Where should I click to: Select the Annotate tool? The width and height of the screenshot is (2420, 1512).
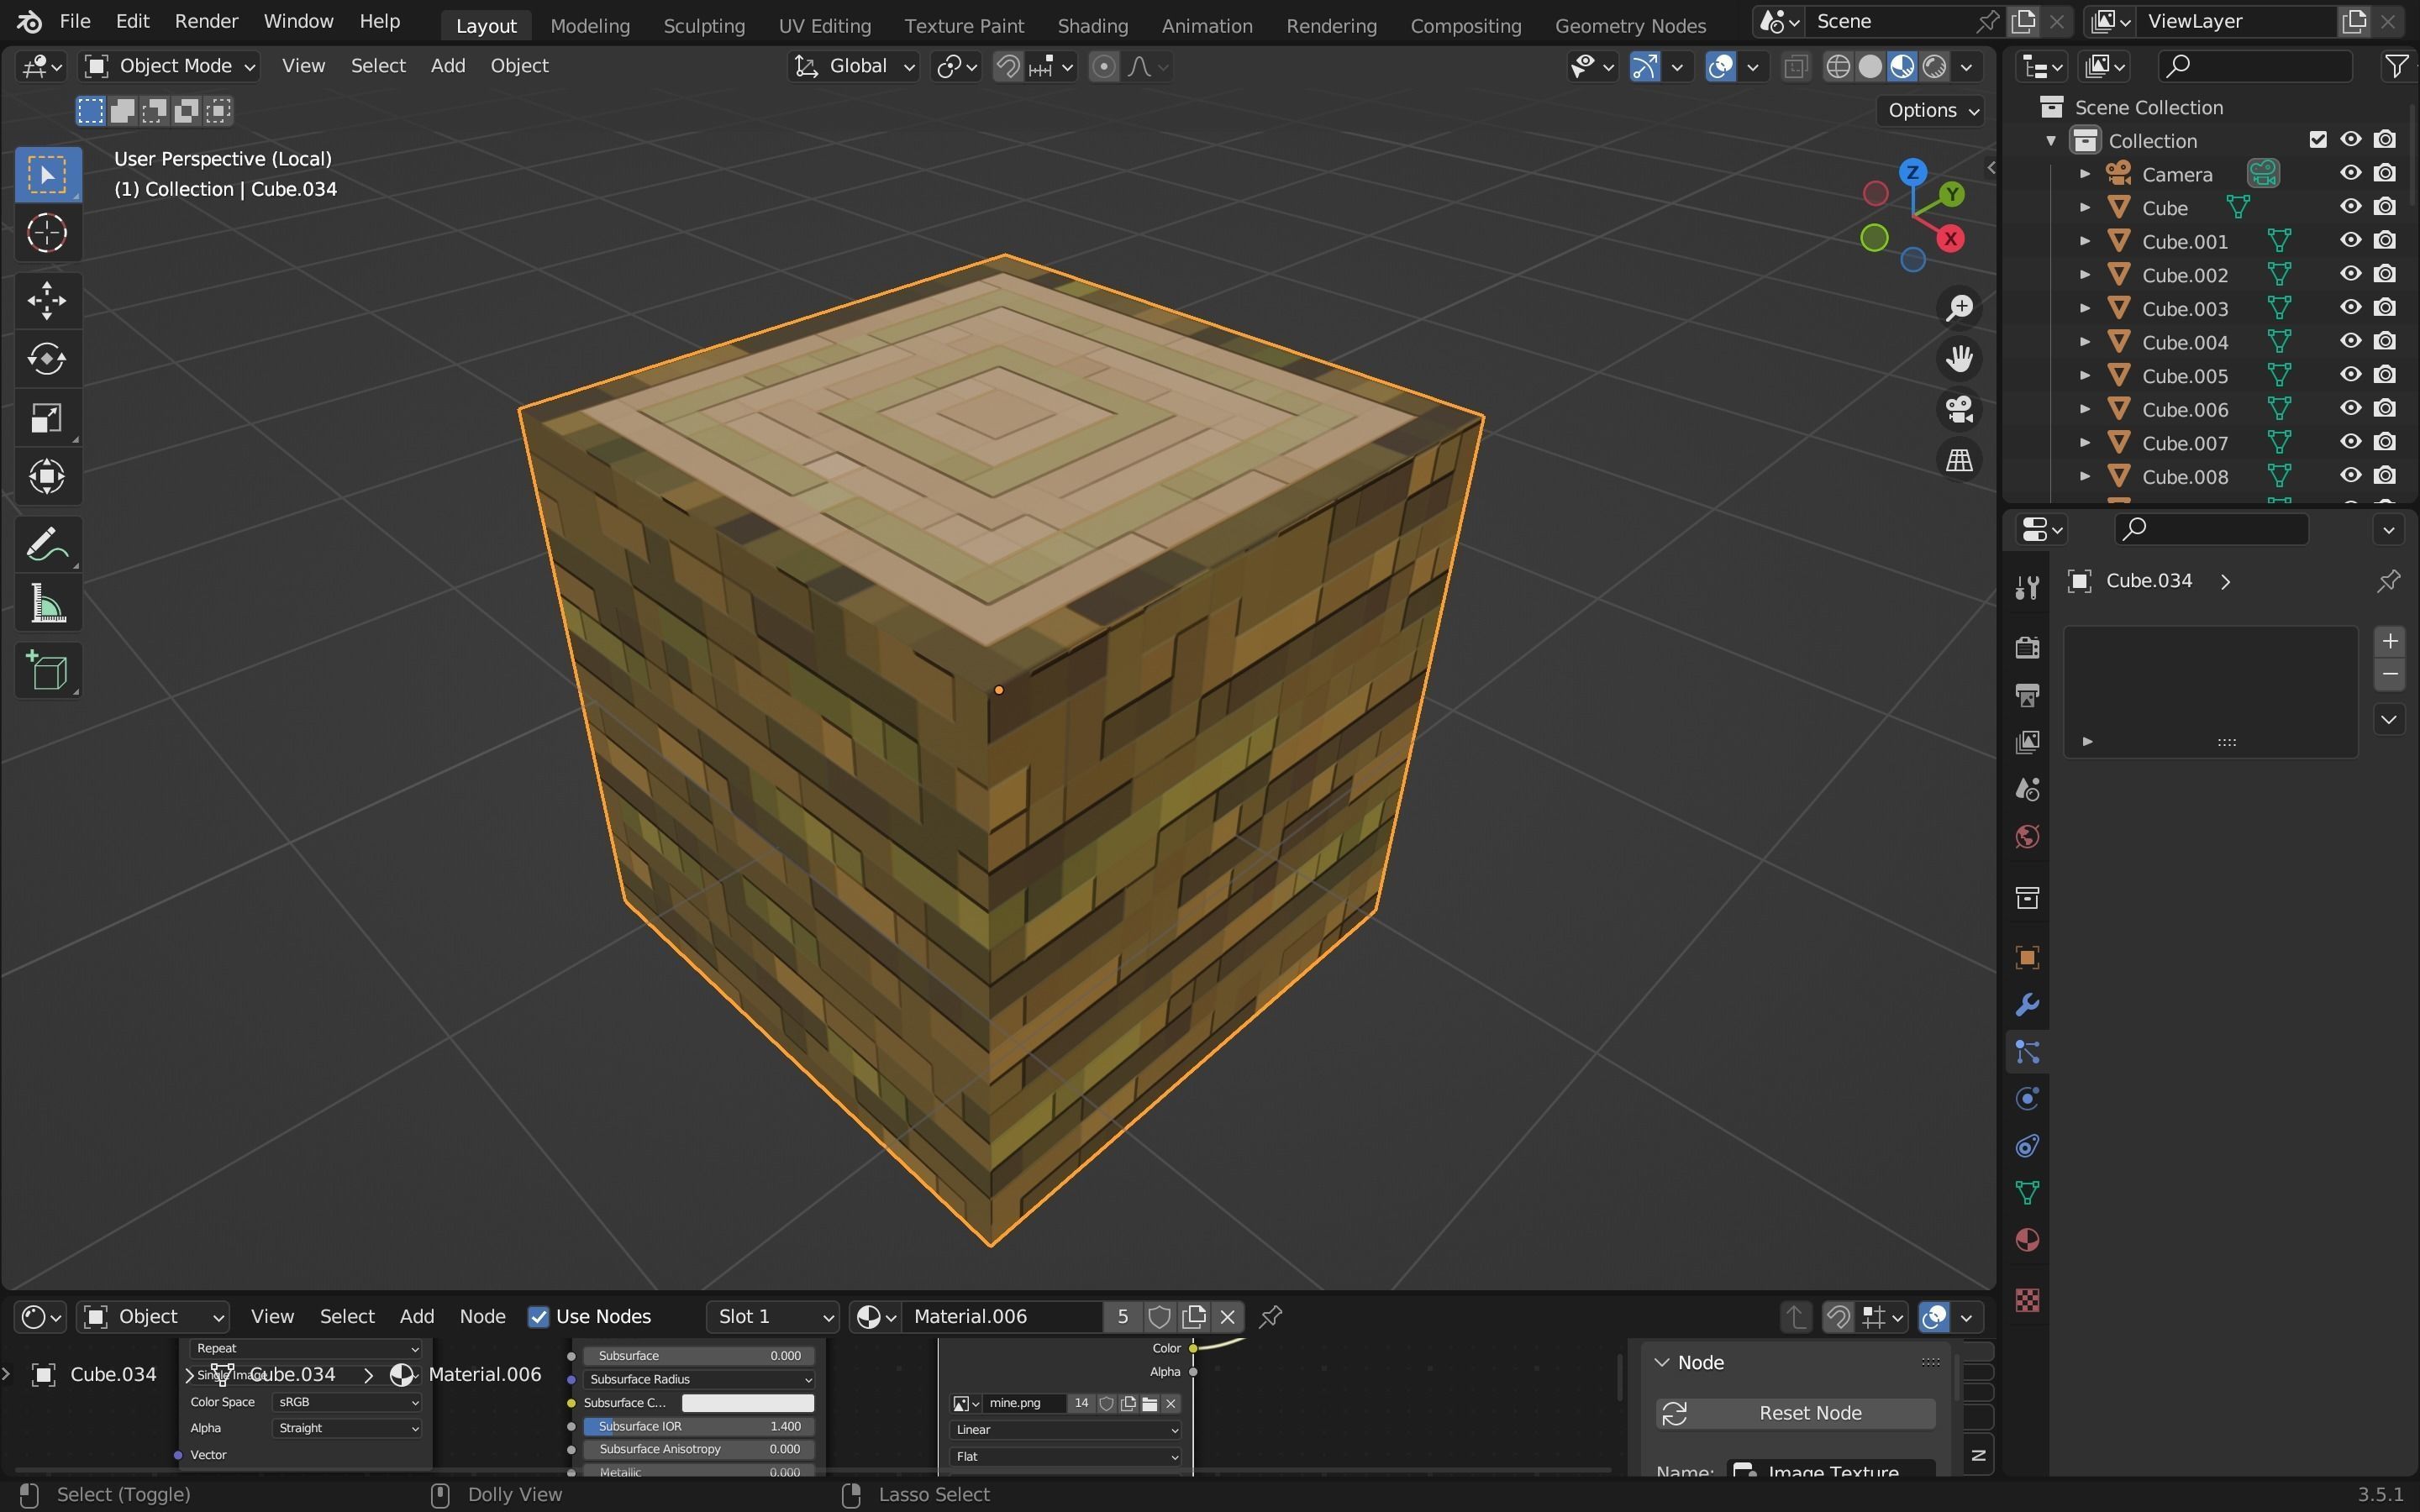tap(46, 545)
